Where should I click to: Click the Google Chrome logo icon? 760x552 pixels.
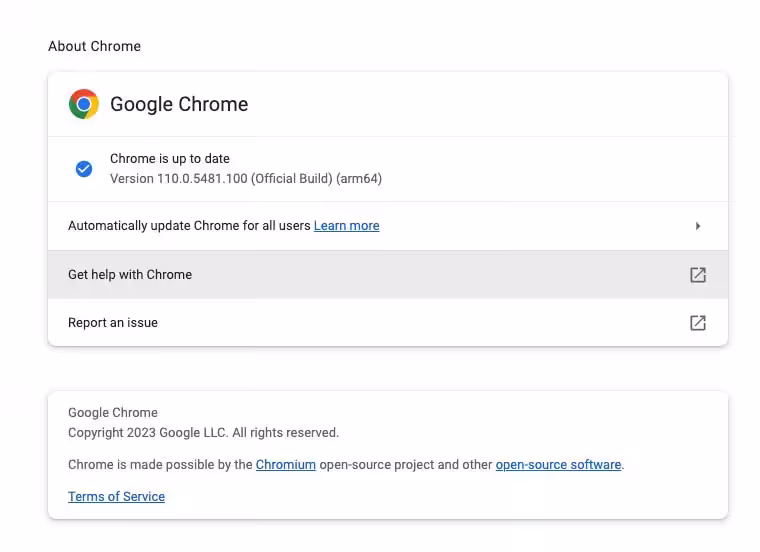[x=84, y=104]
